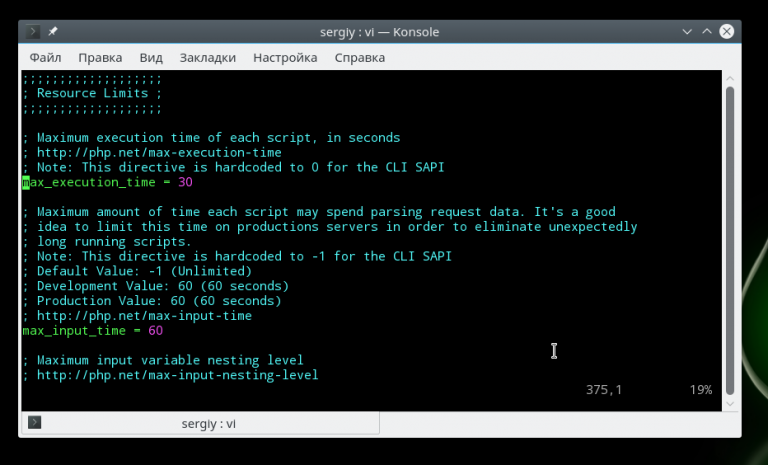Screen dimensions: 768x465
Task: Open the Справка menu
Action: 359,58
